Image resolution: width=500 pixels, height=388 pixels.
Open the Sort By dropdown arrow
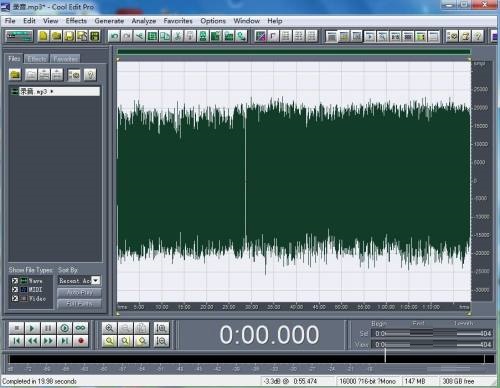tap(96, 281)
